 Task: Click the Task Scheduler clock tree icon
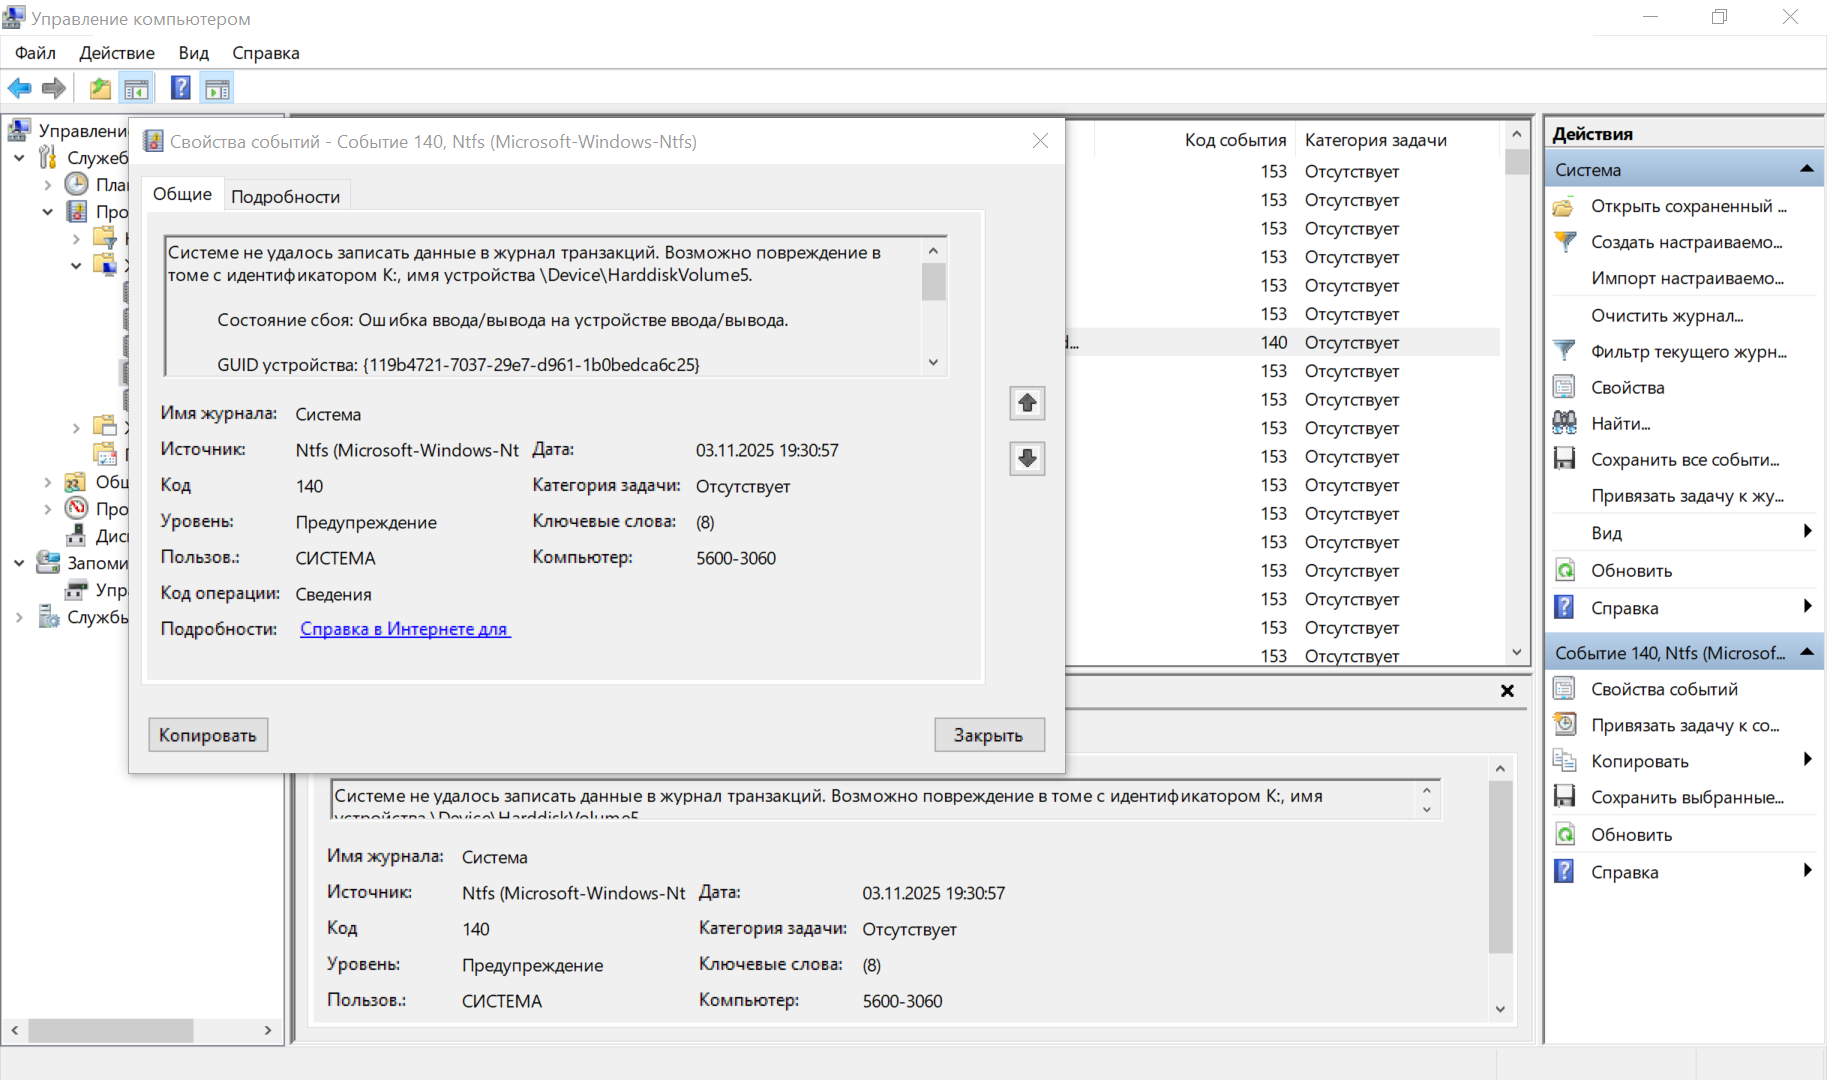77,184
